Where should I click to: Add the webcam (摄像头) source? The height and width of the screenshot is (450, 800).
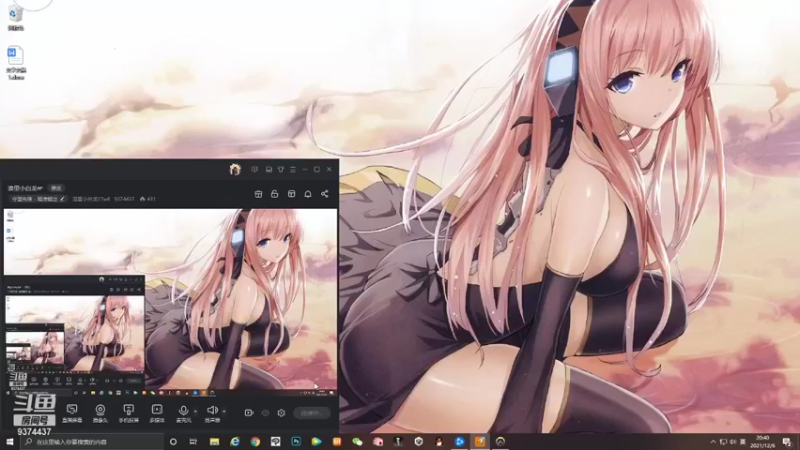[x=100, y=413]
